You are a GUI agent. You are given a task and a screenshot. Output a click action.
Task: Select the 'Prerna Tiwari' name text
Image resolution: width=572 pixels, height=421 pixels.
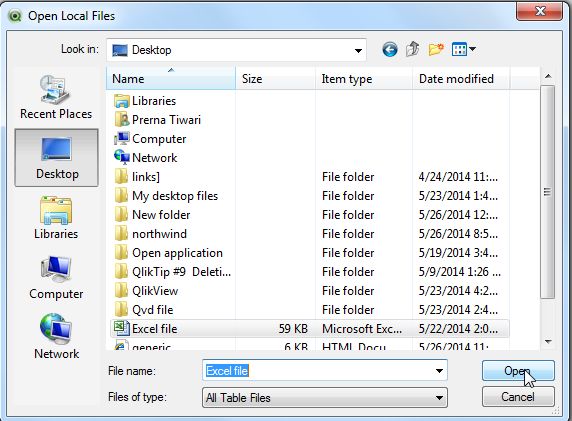[x=166, y=120]
